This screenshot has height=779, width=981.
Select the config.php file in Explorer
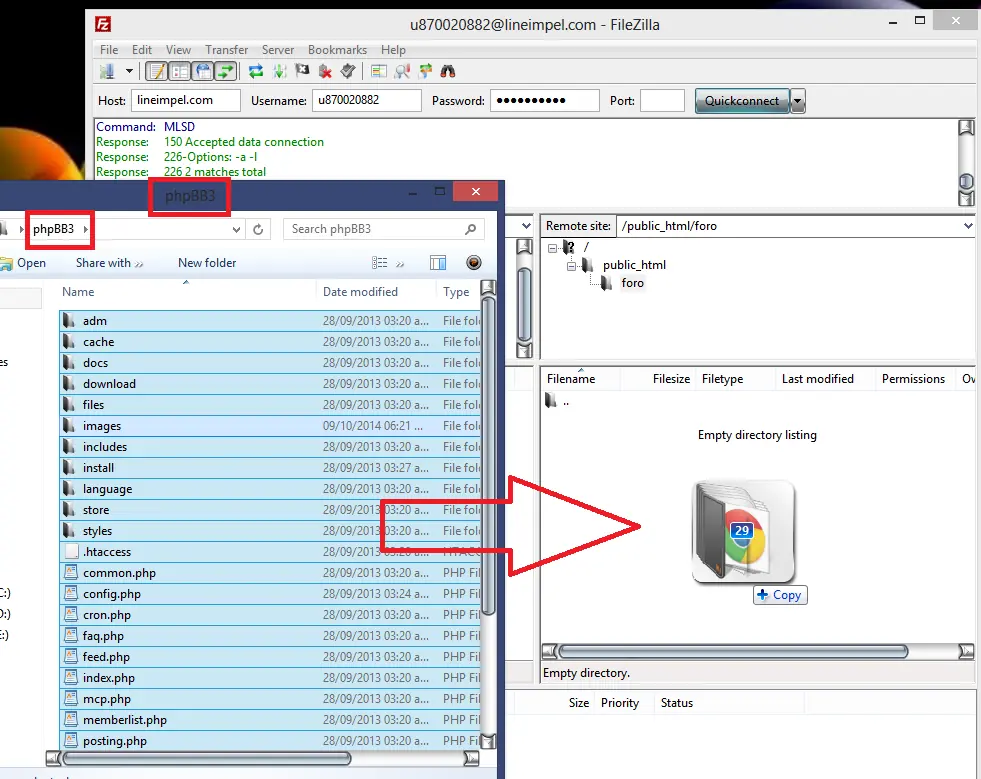tap(270, 594)
